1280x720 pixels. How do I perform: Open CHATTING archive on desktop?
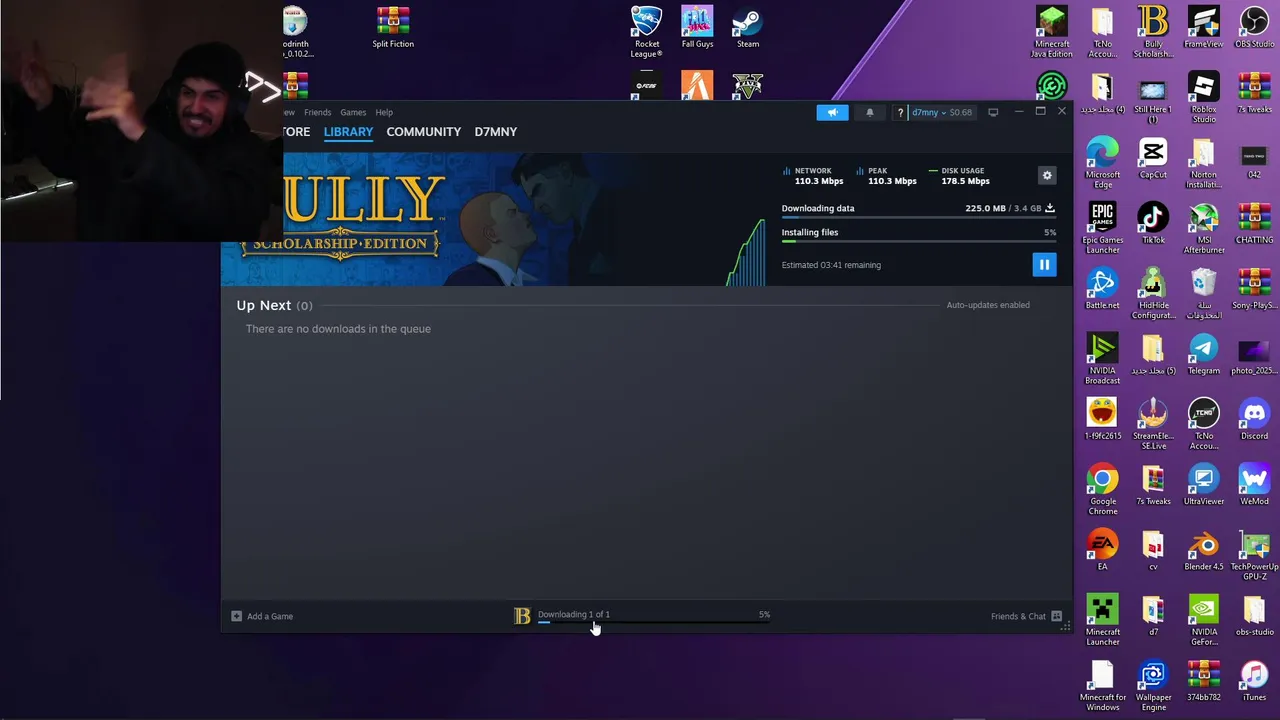tap(1254, 223)
